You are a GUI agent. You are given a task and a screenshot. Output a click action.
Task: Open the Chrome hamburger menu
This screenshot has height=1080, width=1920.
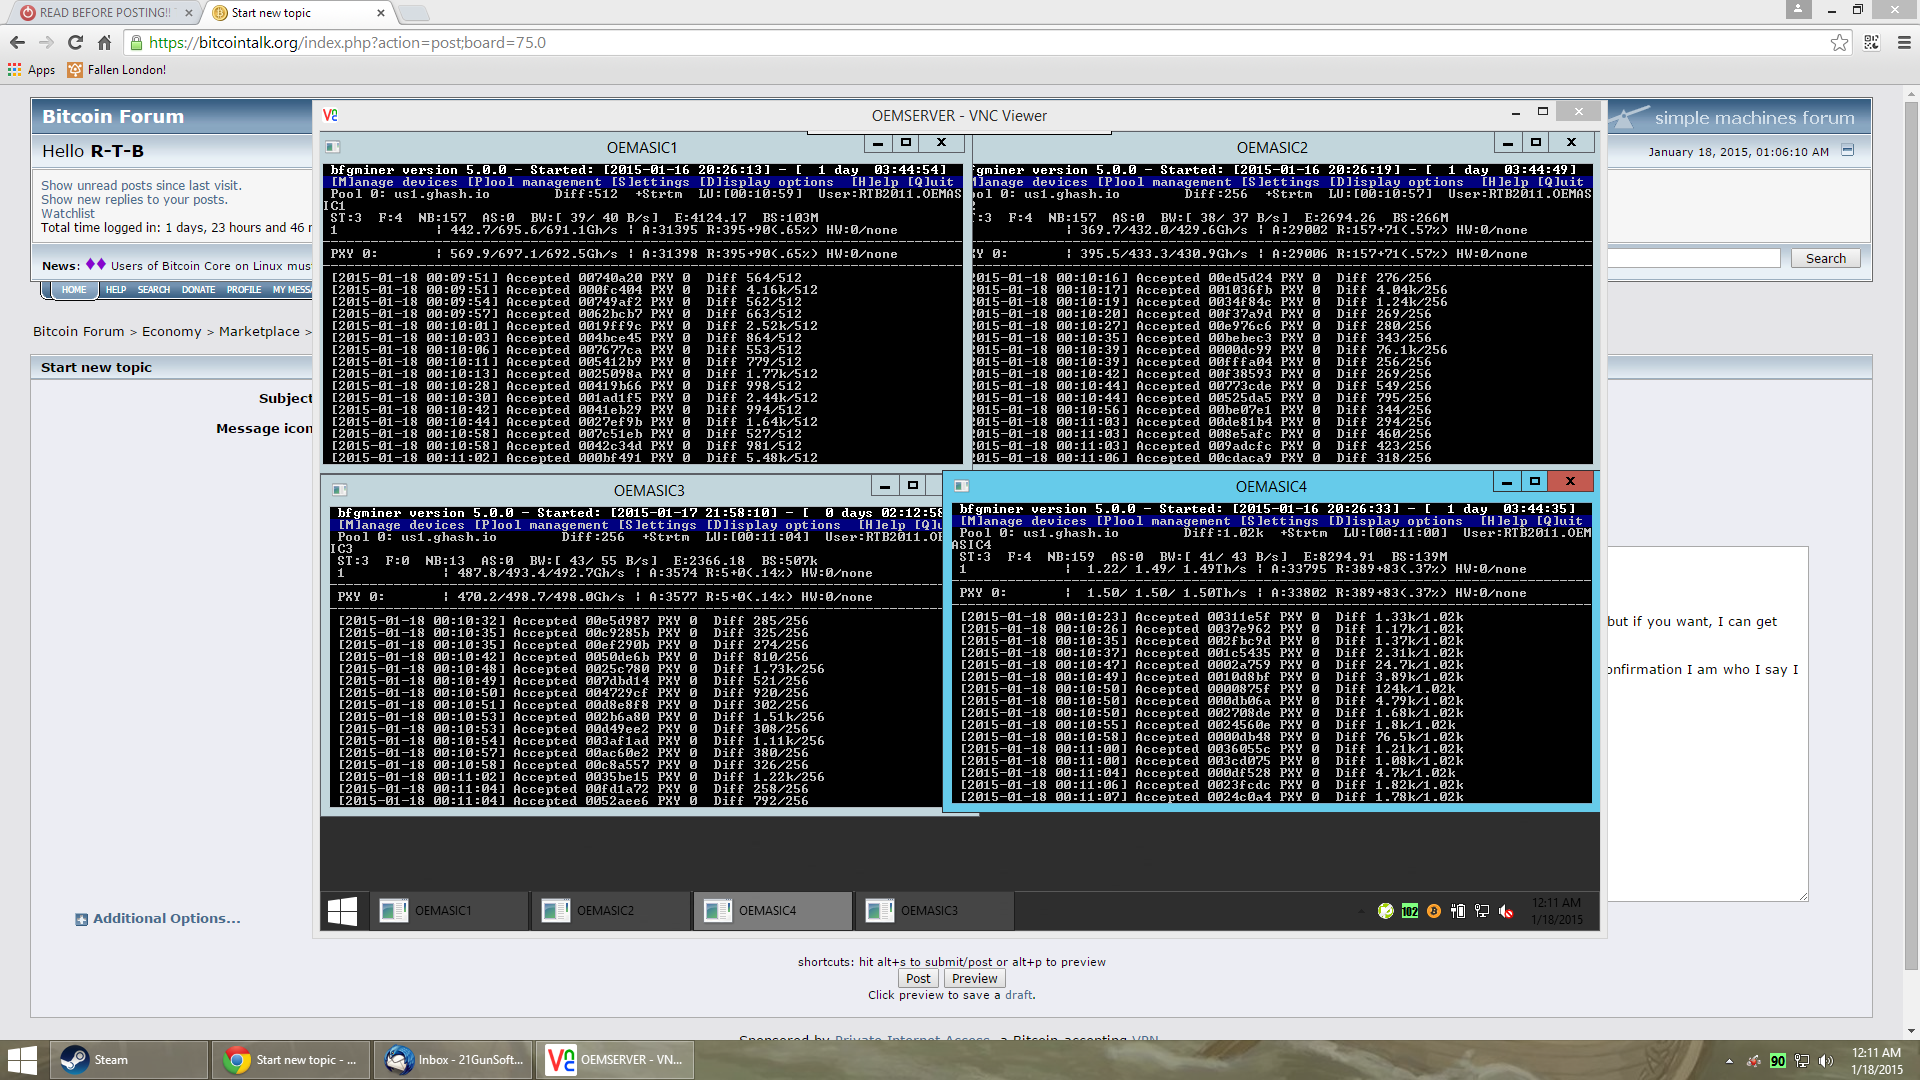point(1904,43)
